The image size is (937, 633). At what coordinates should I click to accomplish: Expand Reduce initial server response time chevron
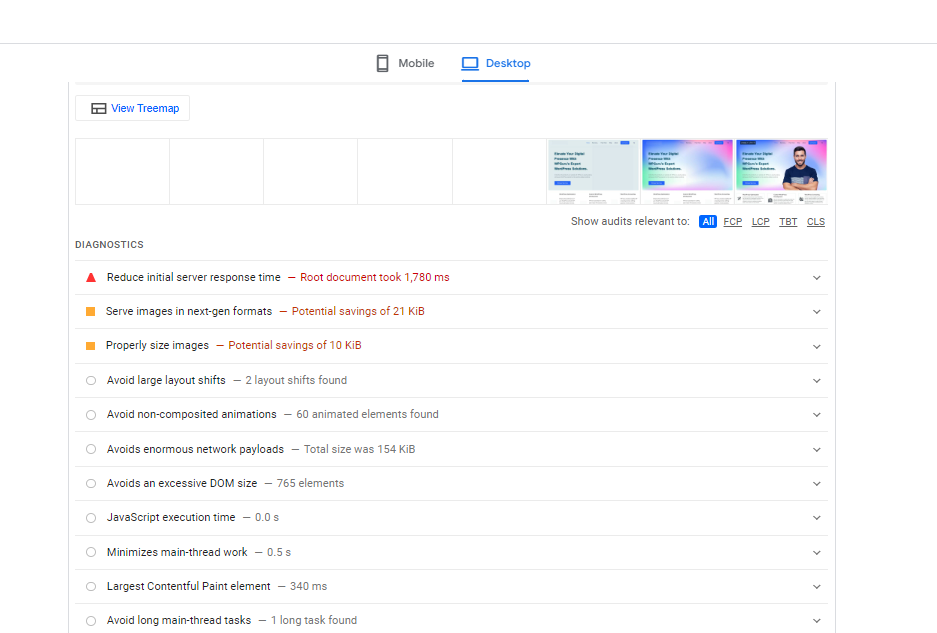click(816, 278)
